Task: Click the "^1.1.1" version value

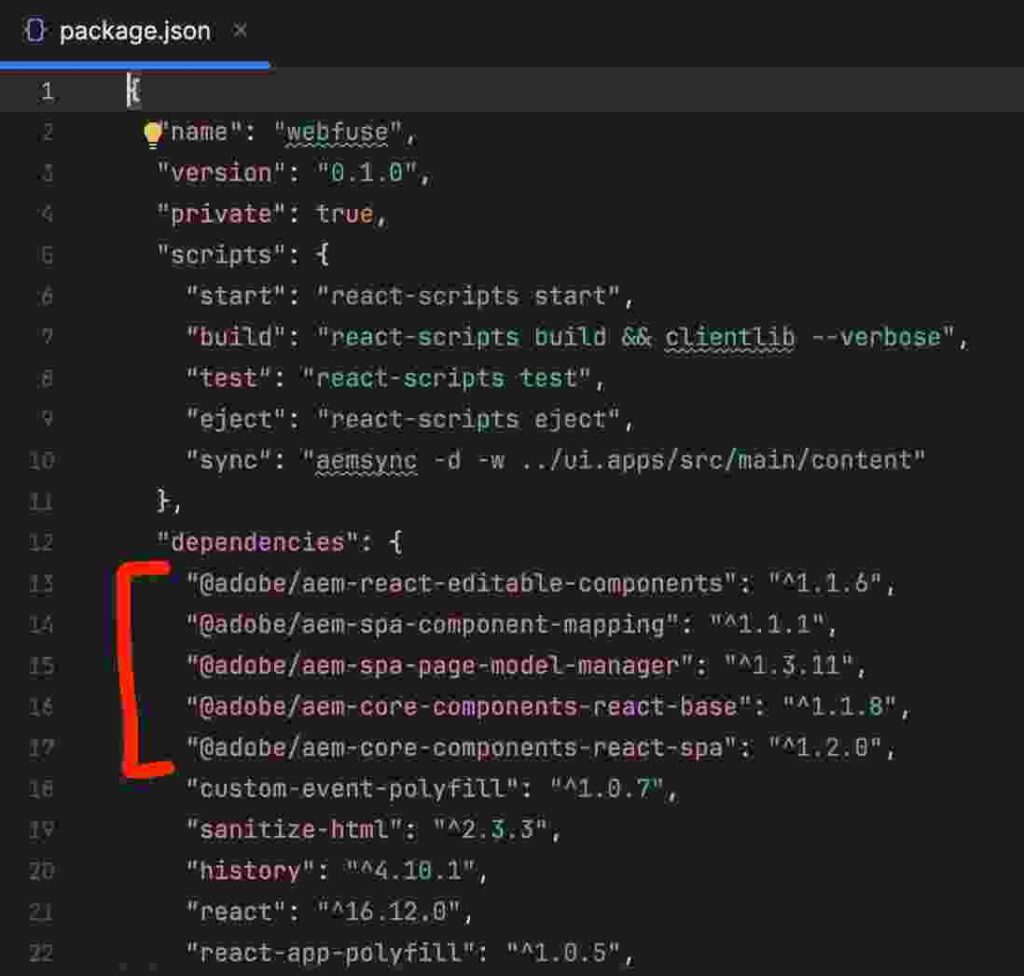Action: (x=767, y=625)
